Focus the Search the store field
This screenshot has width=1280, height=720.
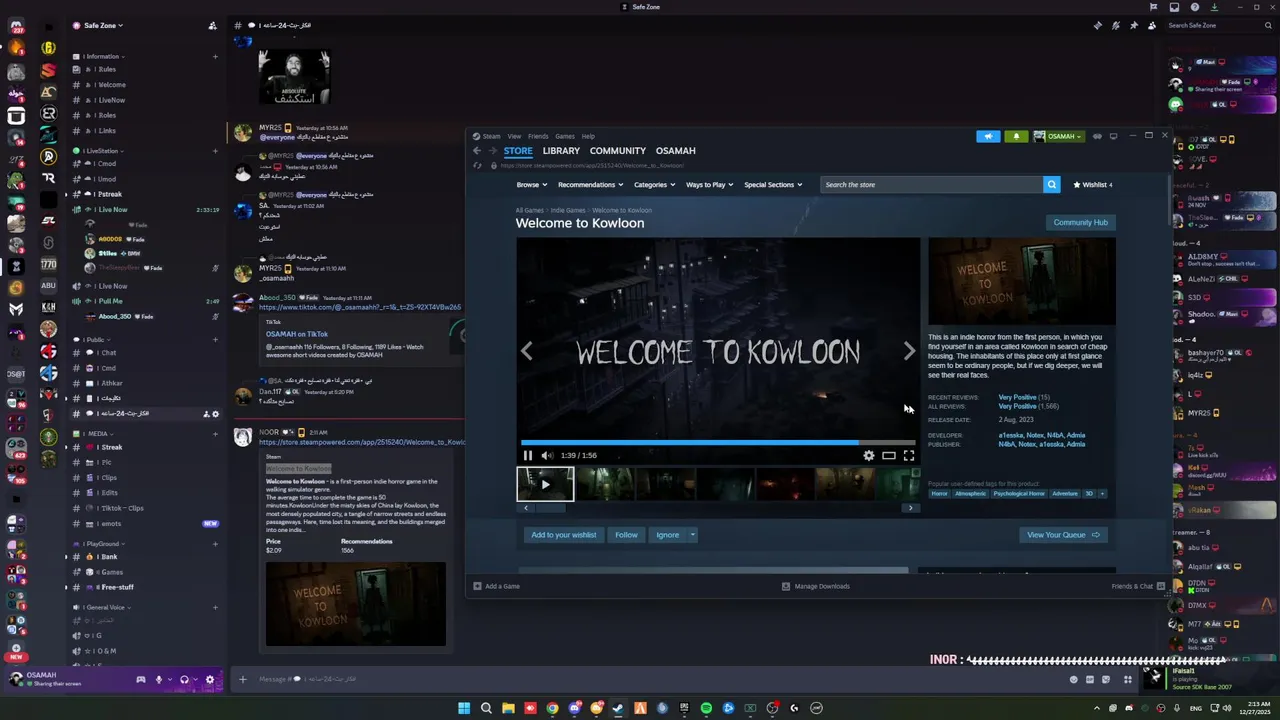coord(931,185)
